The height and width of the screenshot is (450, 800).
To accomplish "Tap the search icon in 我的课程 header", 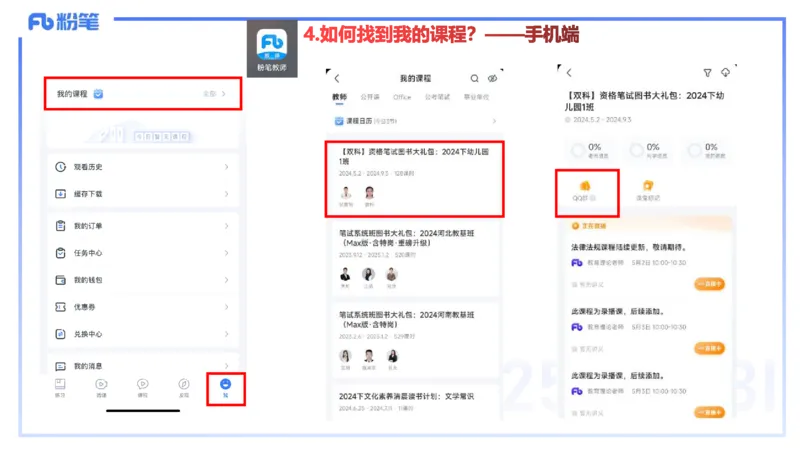I will [474, 79].
